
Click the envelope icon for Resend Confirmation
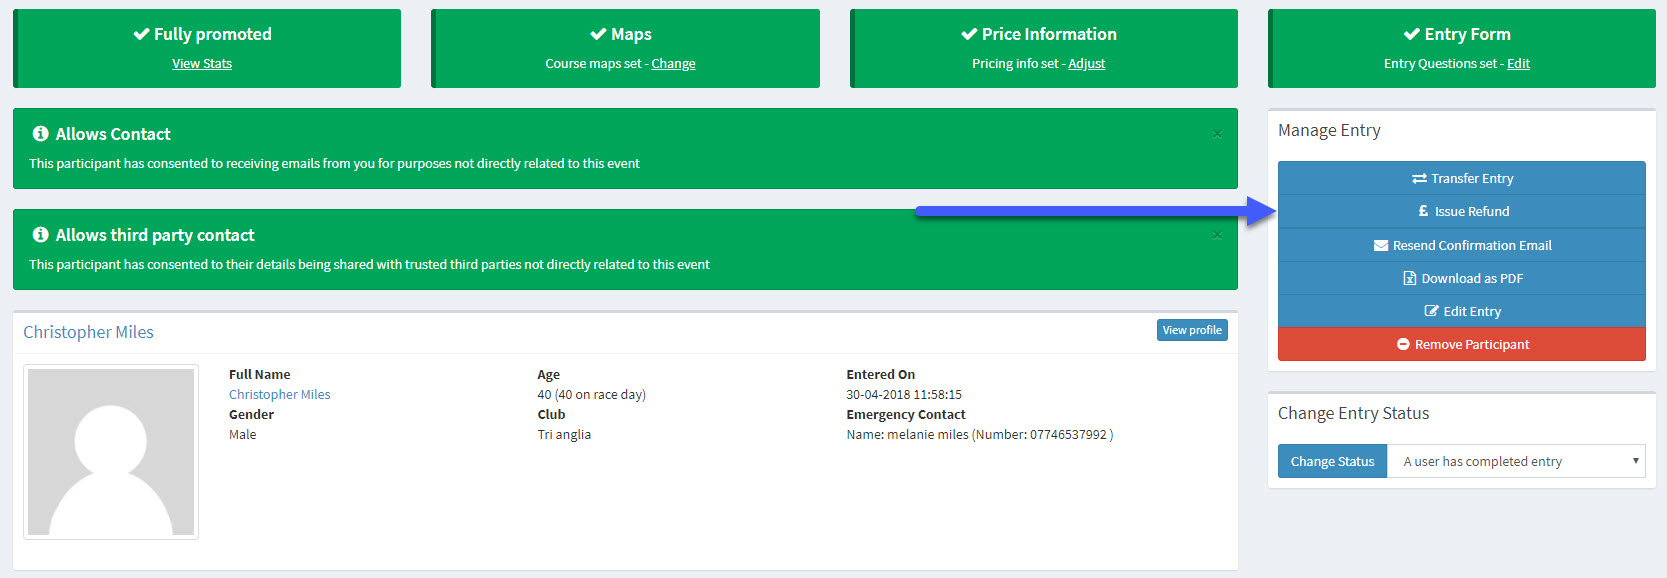pos(1381,246)
